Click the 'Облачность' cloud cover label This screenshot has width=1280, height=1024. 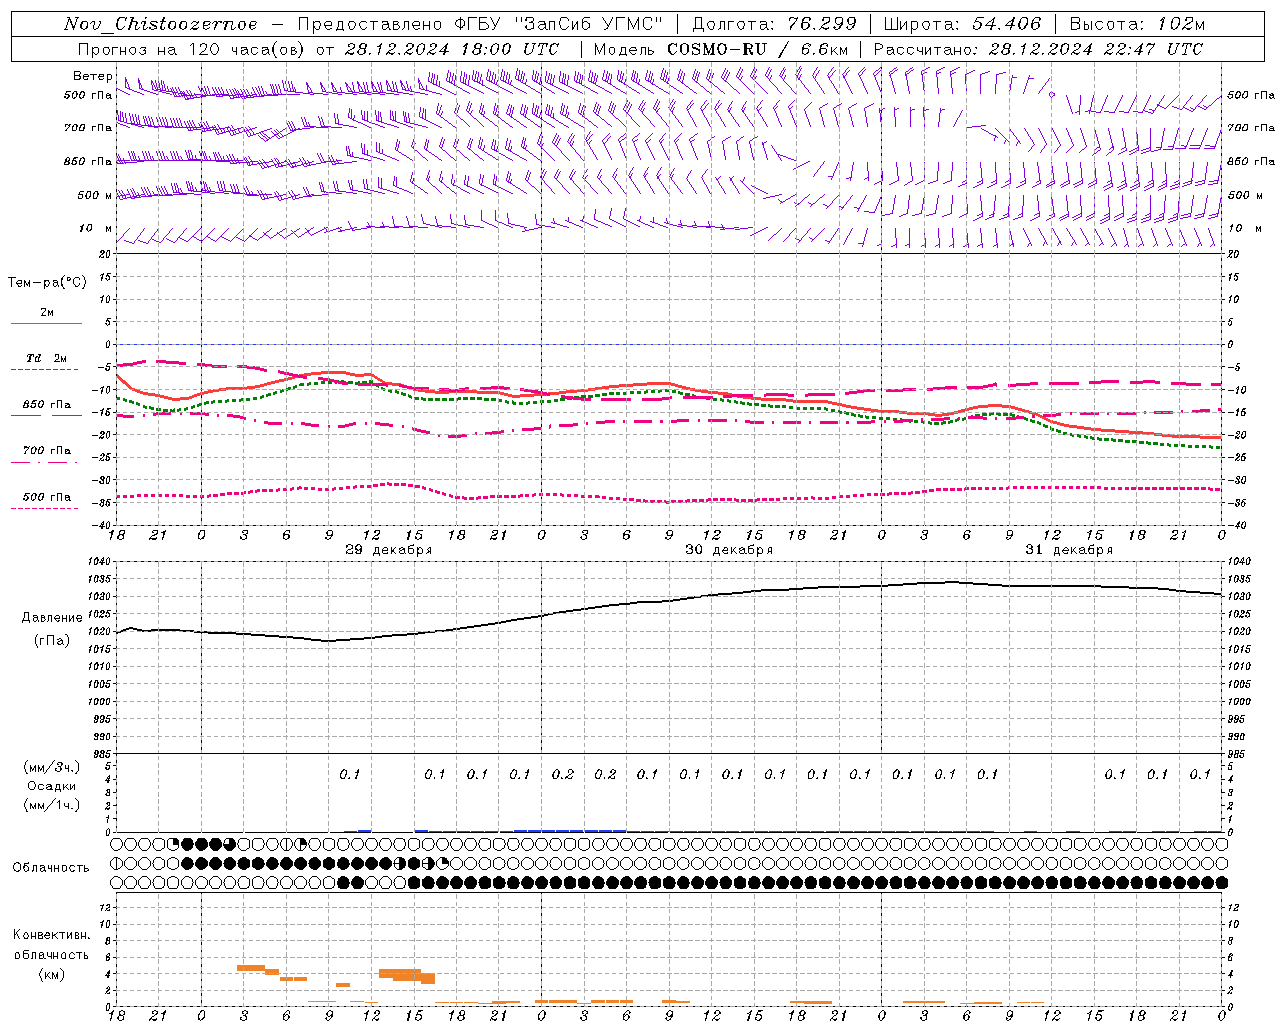tap(51, 867)
